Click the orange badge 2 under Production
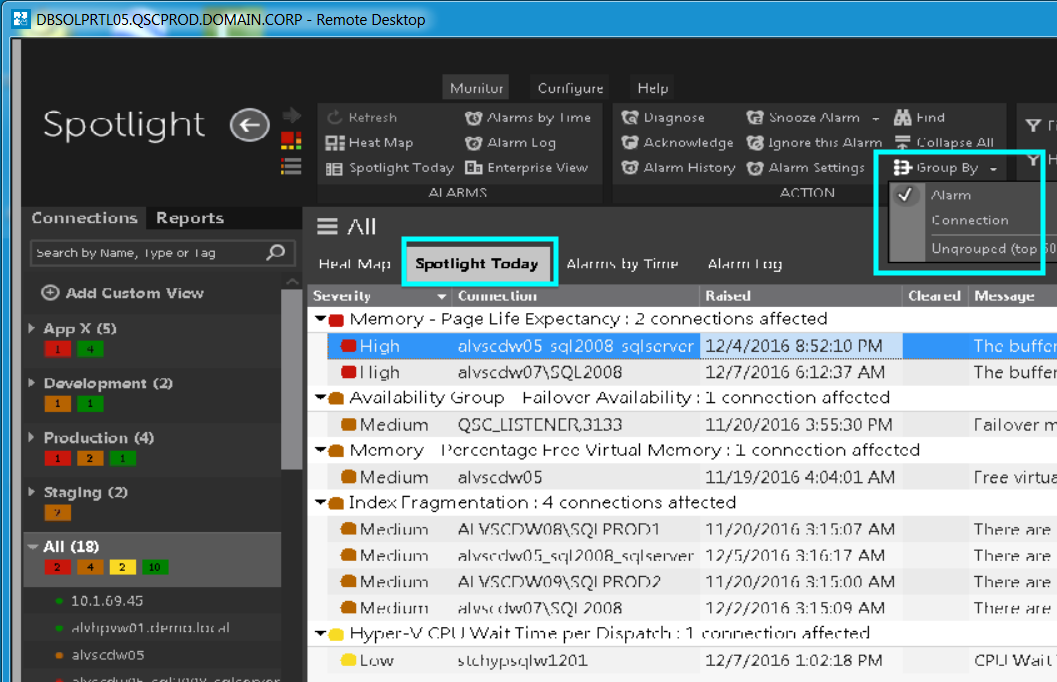Viewport: 1057px width, 682px height. (x=90, y=458)
